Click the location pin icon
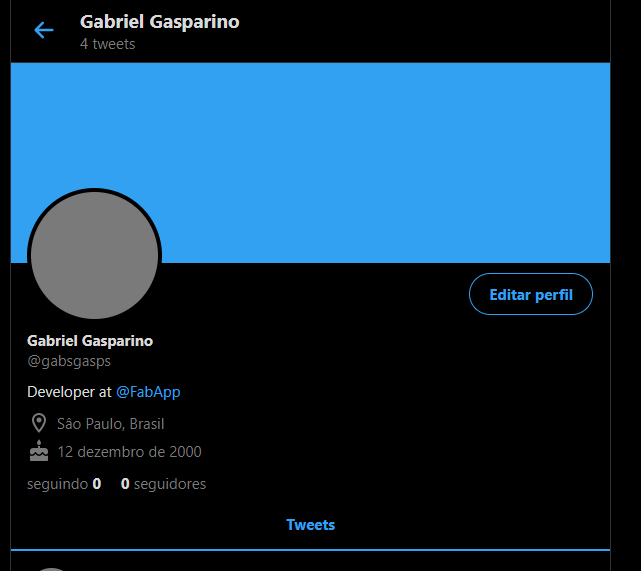Screen dimensions: 641x571 click(x=39, y=423)
